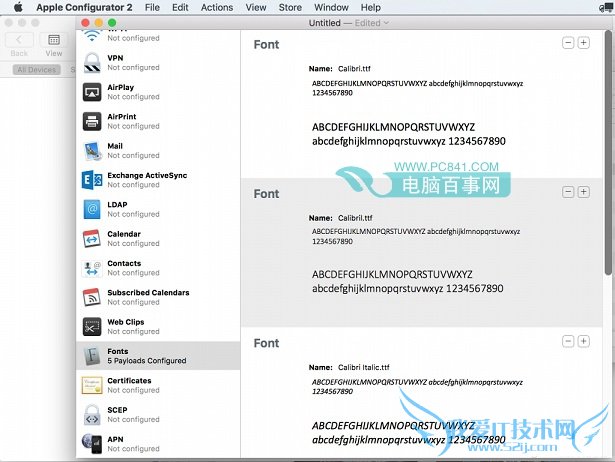Screen dimensions: 615x462
Task: Add a payload after Calibri.ttf
Action: tap(584, 43)
